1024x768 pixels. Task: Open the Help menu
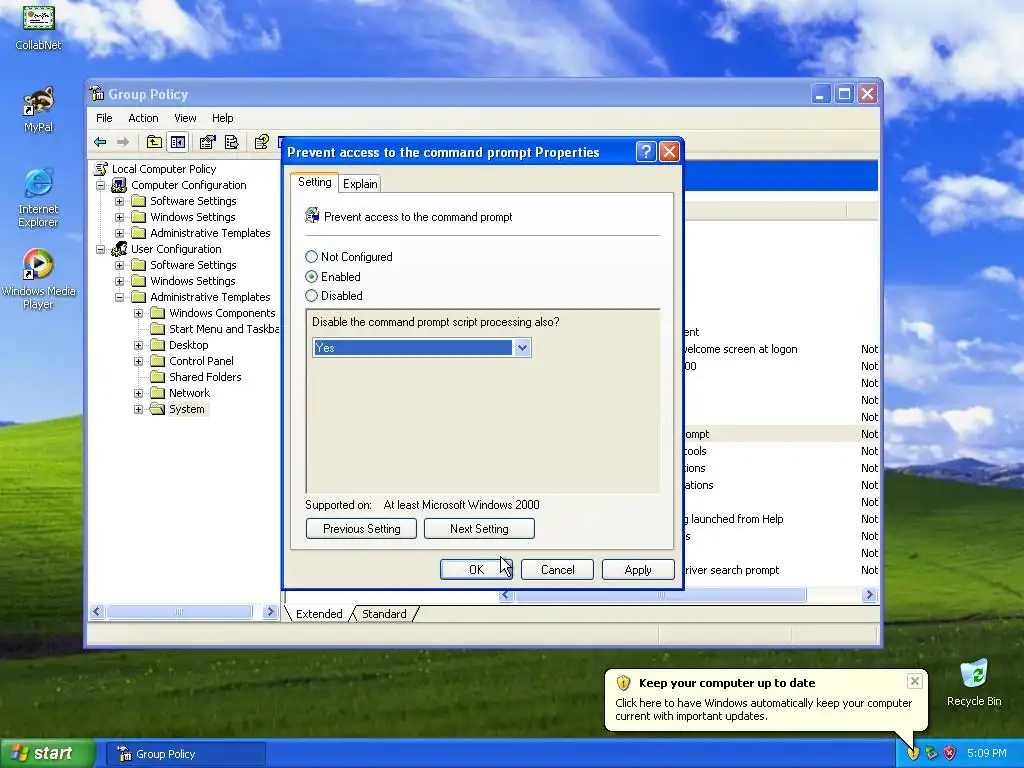222,118
